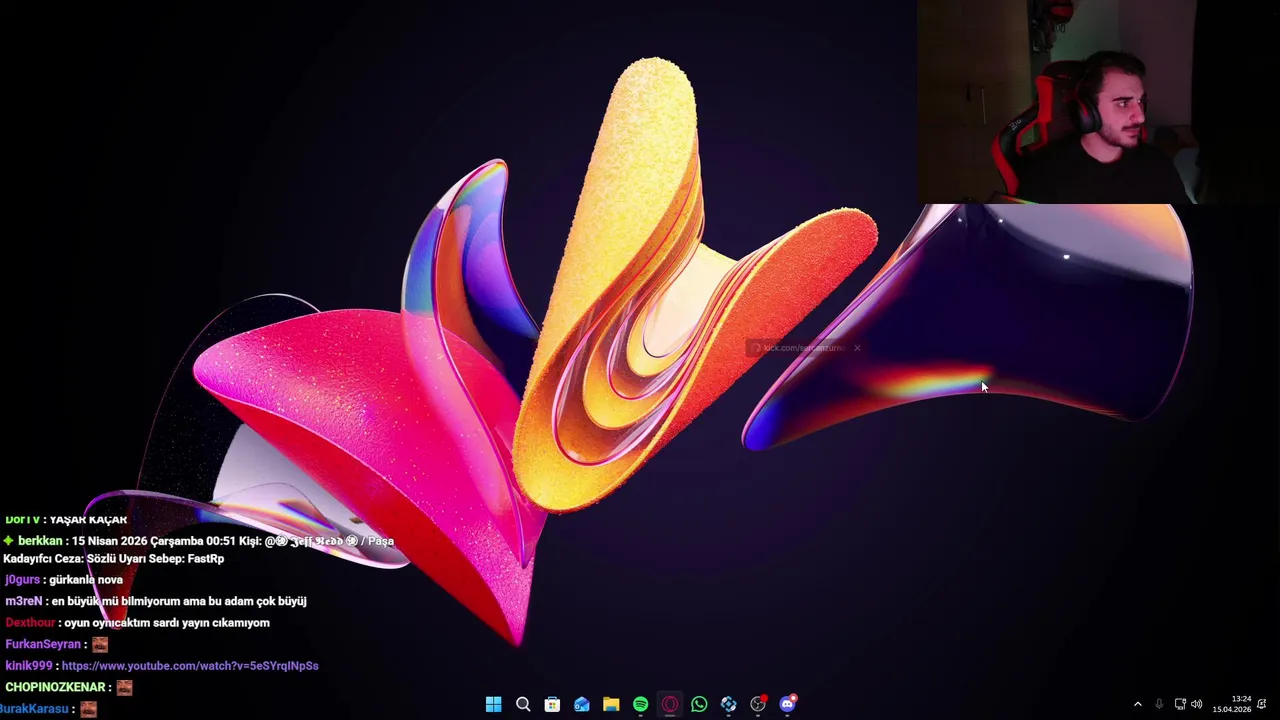Click chat message 'gürkanla nova'
This screenshot has width=1280, height=720.
tap(86, 580)
